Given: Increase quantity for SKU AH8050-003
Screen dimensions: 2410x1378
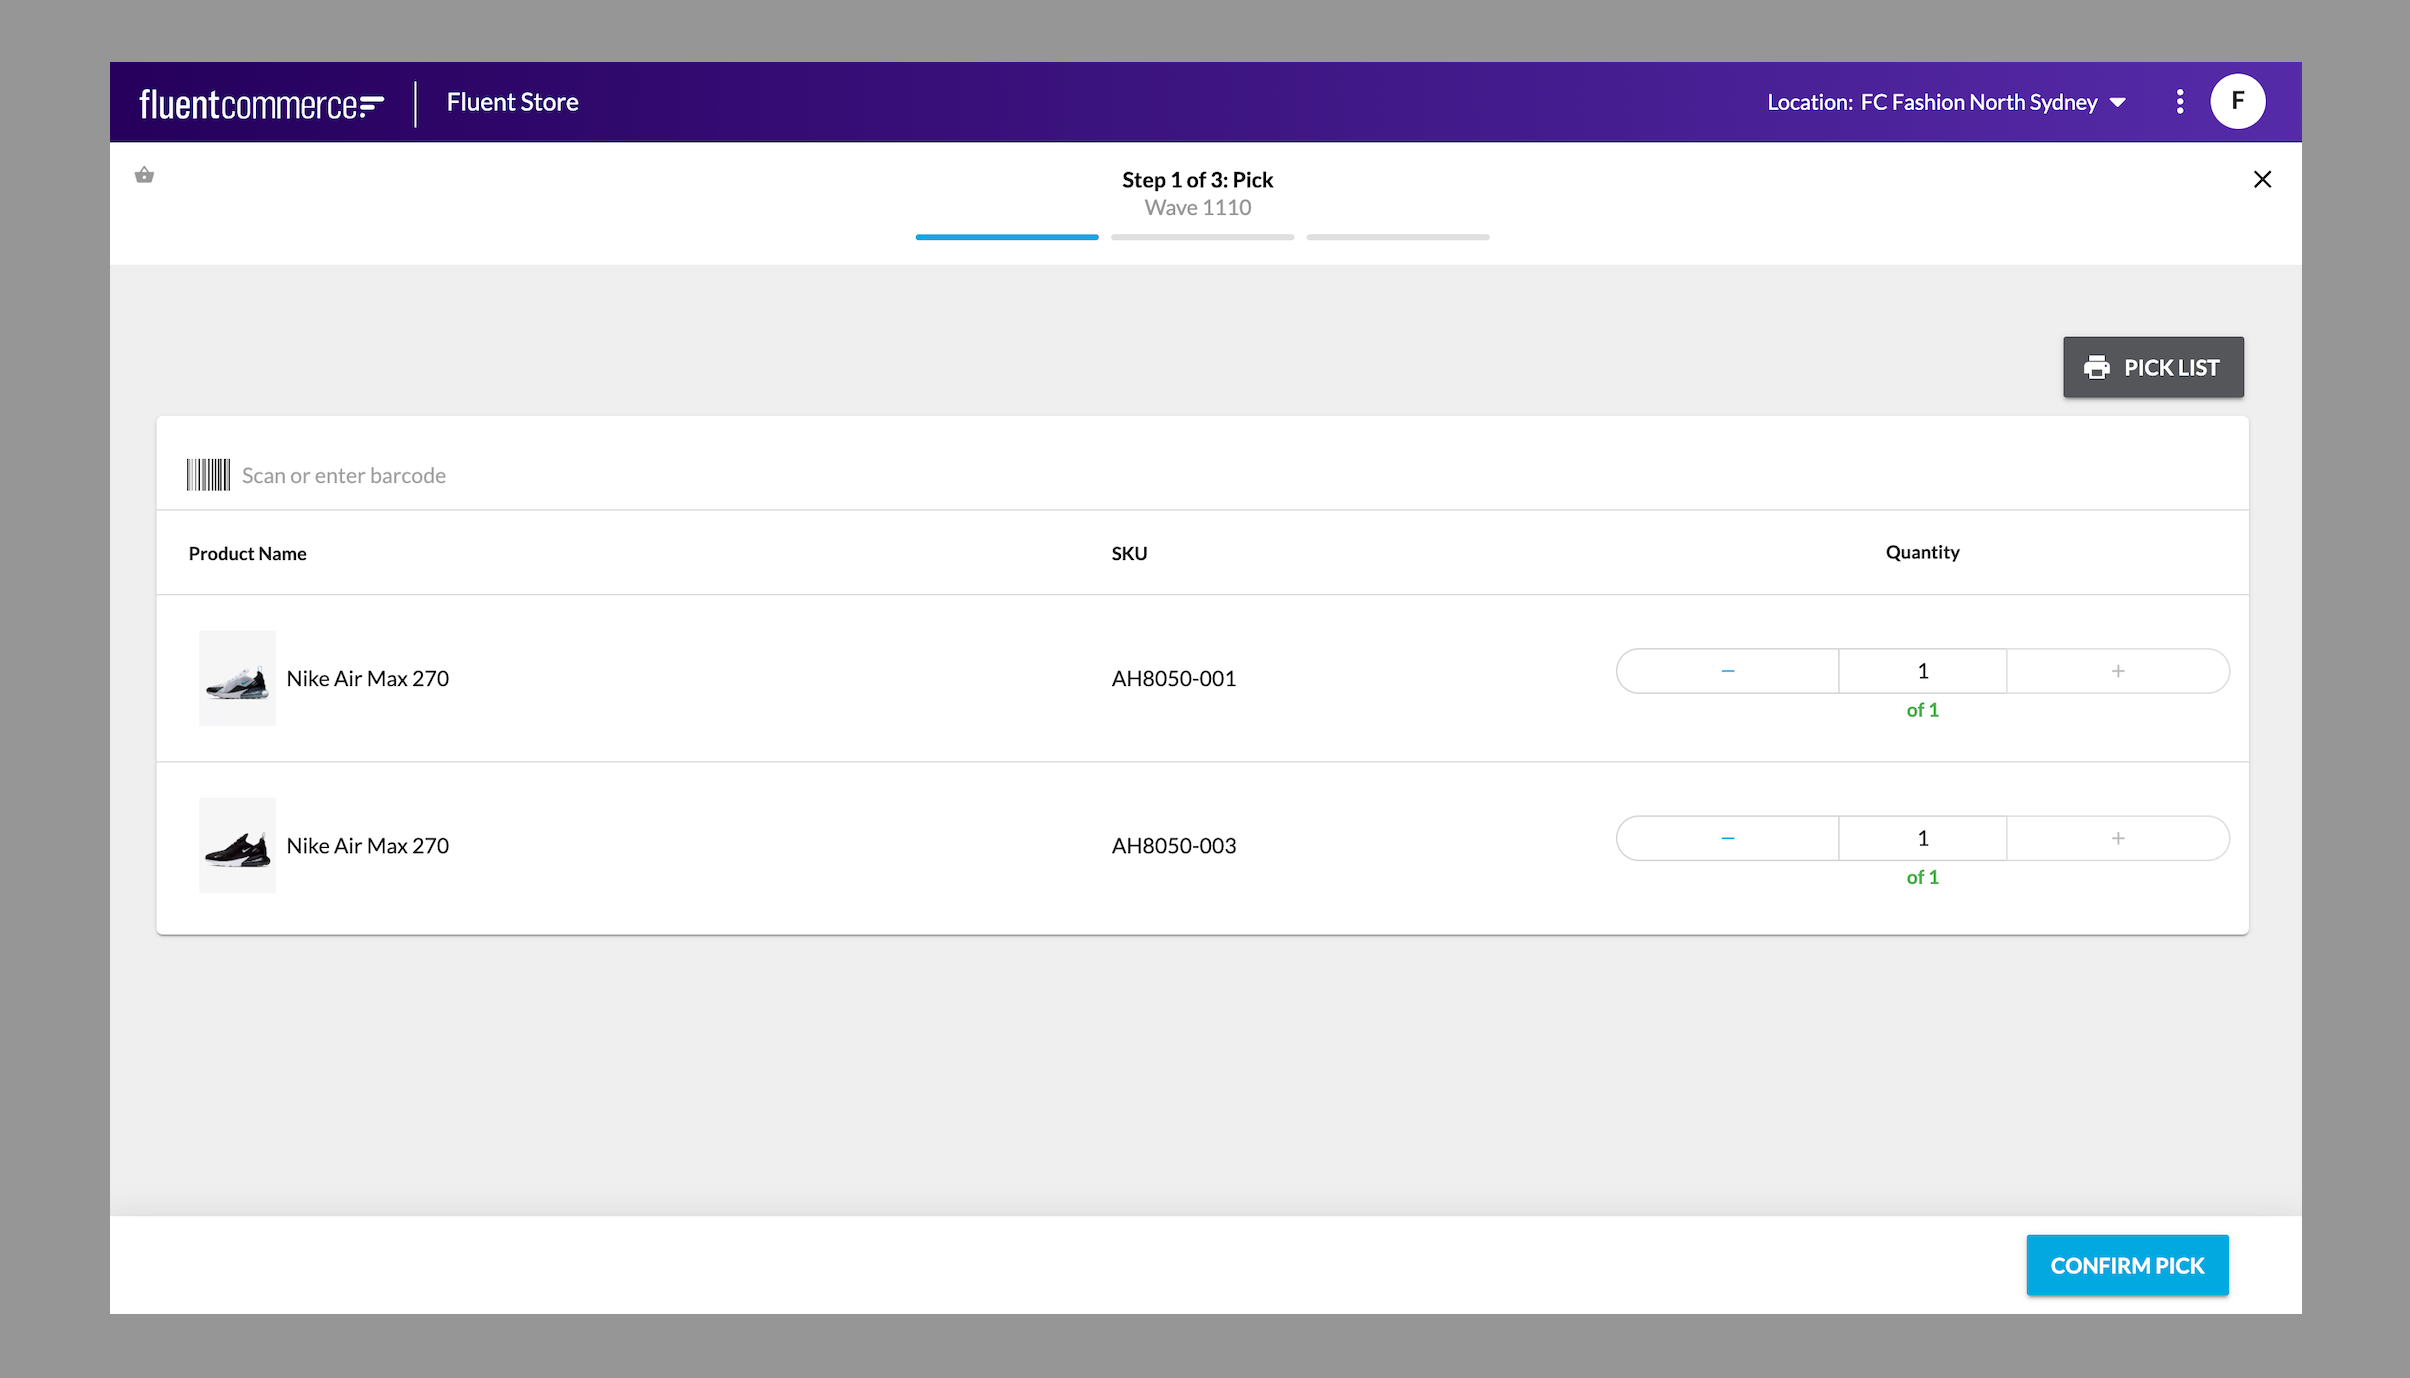Looking at the screenshot, I should pyautogui.click(x=2117, y=838).
